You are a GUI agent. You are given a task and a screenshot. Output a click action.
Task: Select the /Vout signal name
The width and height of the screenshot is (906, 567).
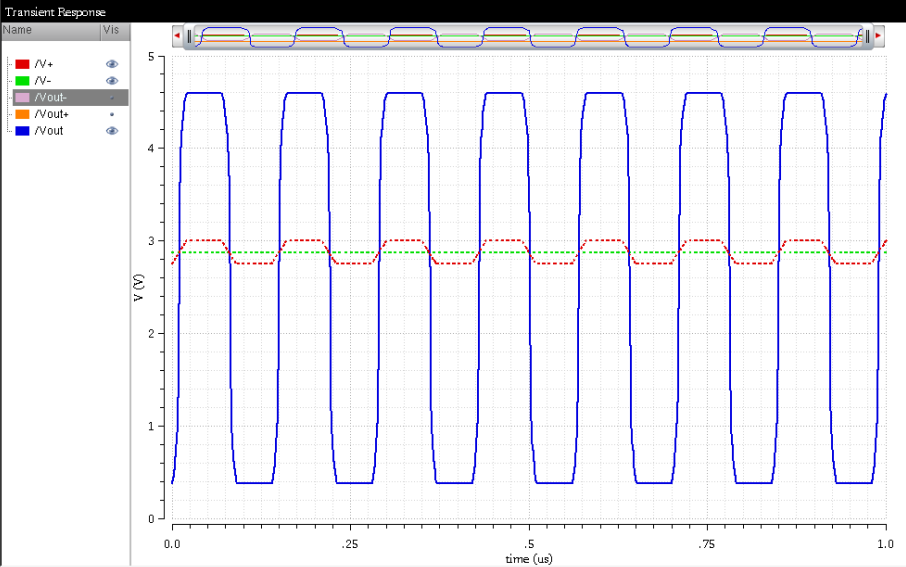49,131
